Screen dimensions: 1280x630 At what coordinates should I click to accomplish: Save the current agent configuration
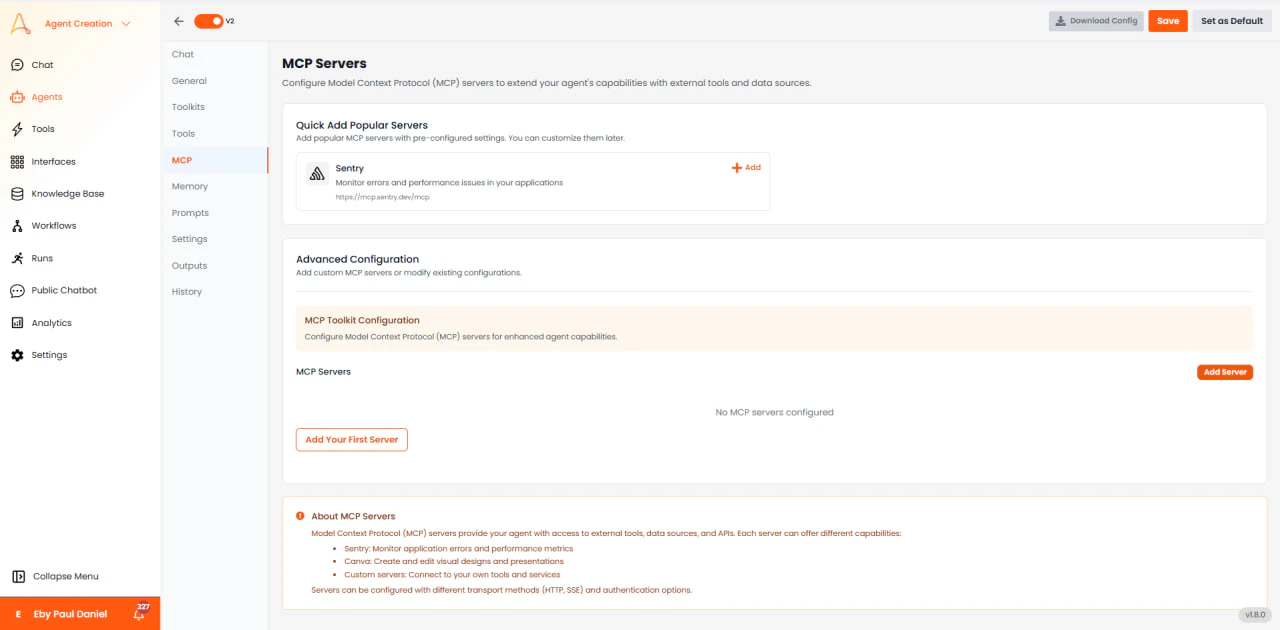coord(1167,20)
